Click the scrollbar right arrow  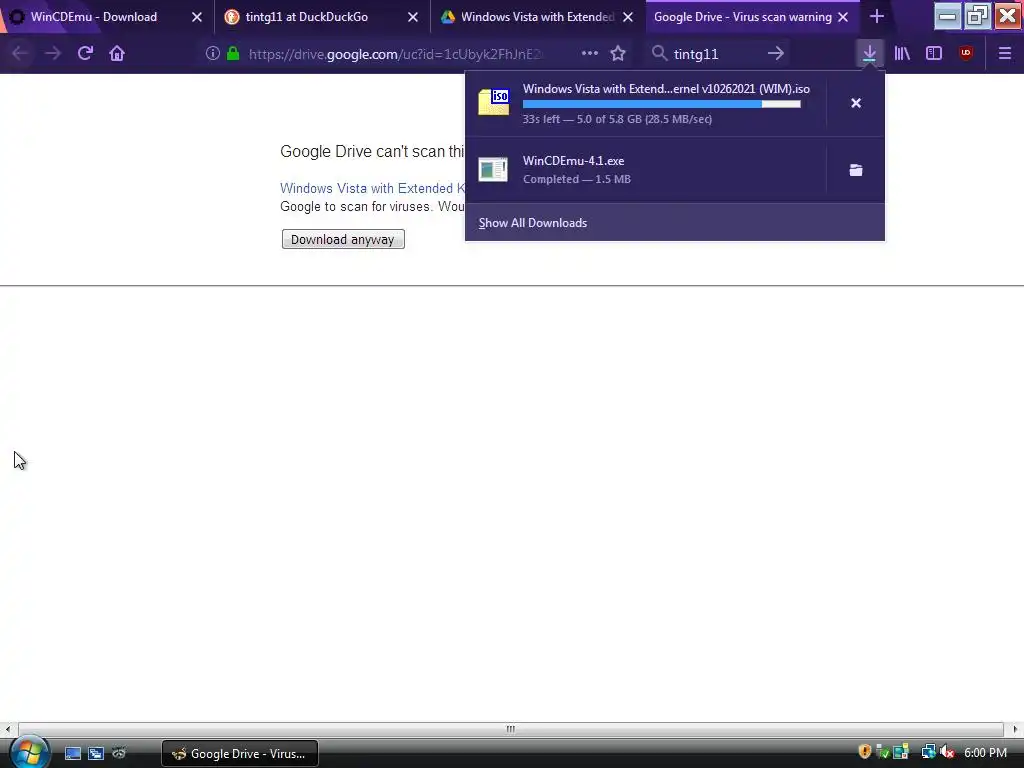(x=1015, y=729)
